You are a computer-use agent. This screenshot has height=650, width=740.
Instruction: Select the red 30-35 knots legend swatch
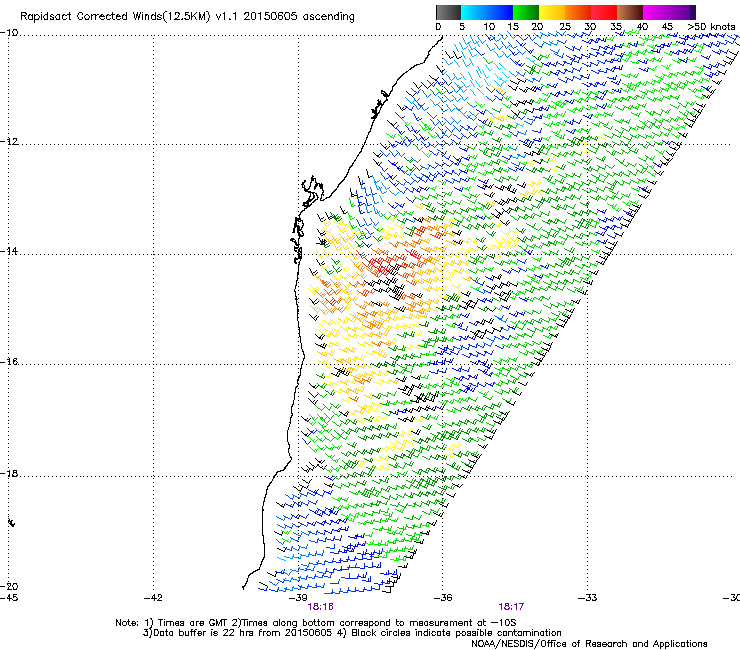click(604, 12)
